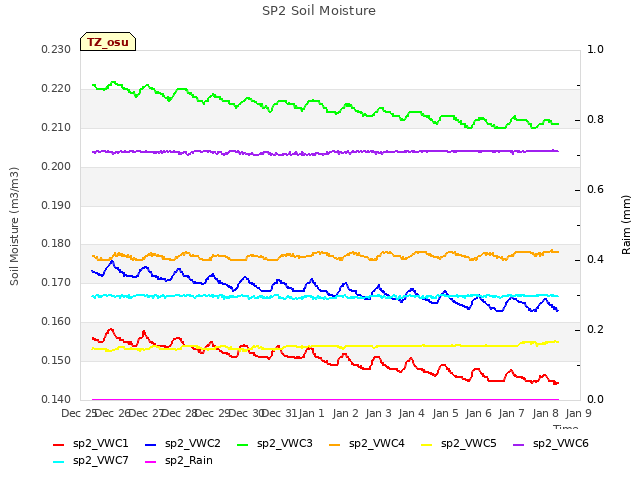Click the 0.230 left axis label

click(56, 50)
